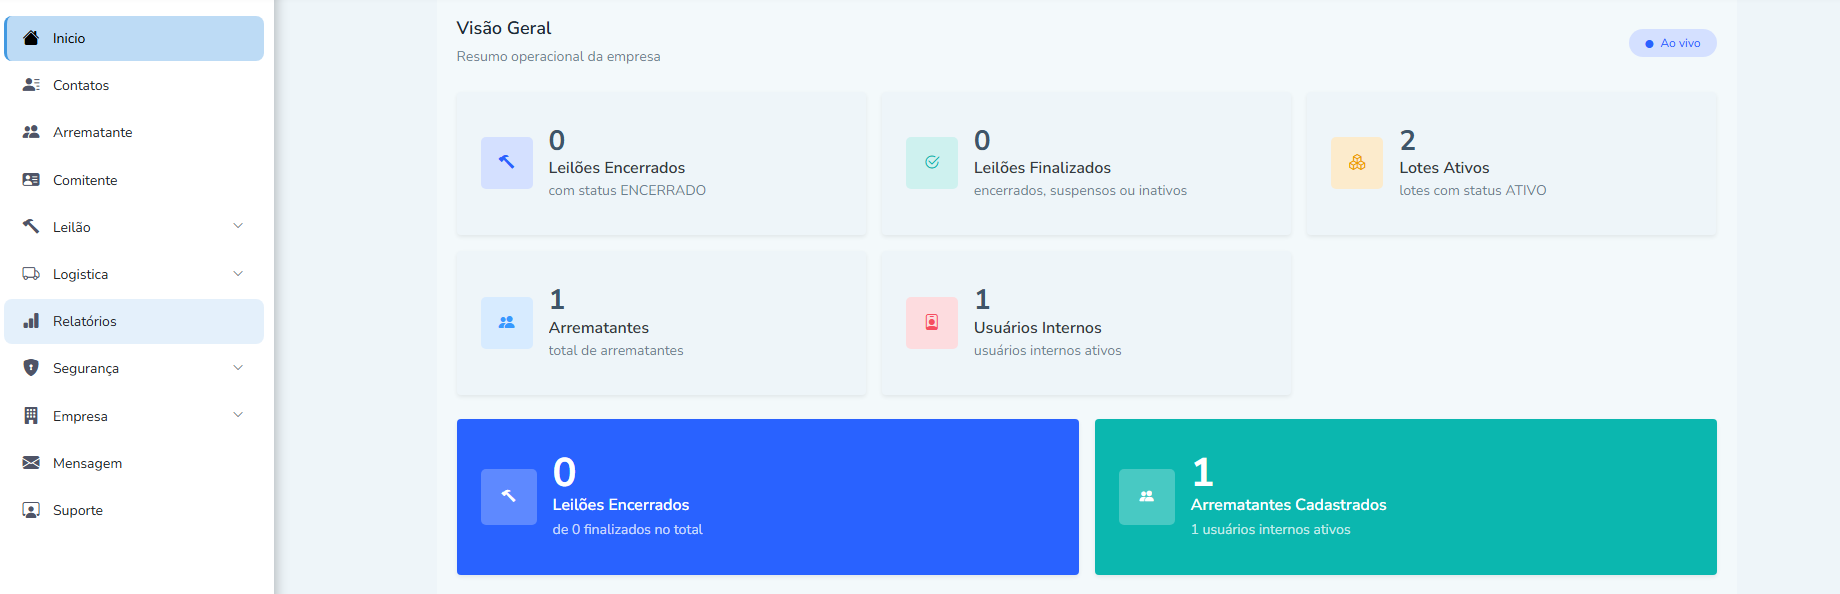
Task: Click checkmark icon on Leilões Finalizados card
Action: (x=932, y=162)
